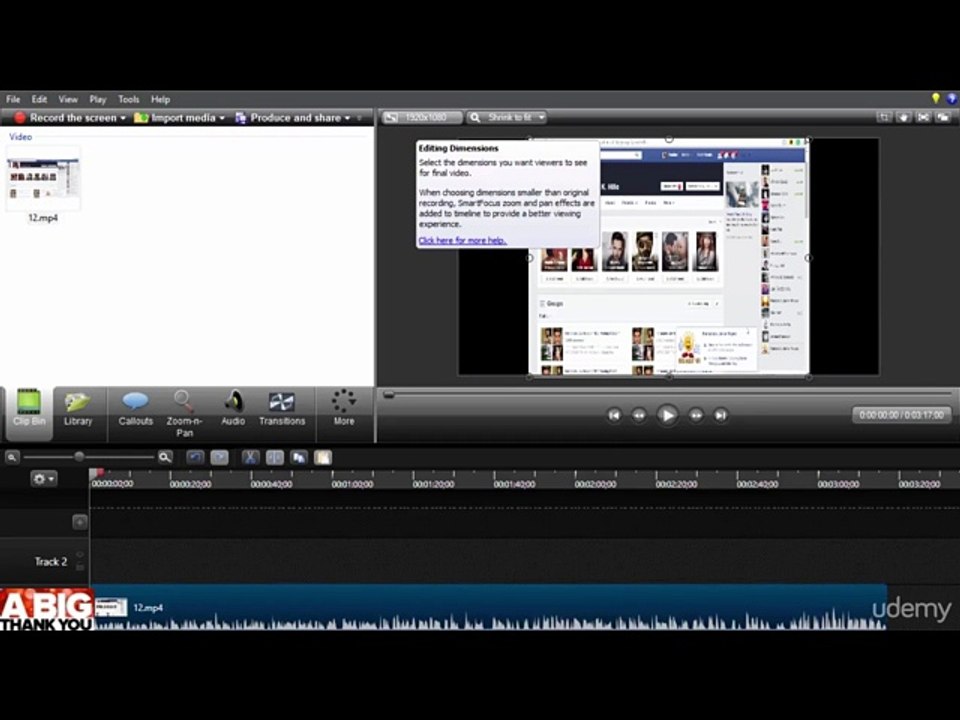This screenshot has width=960, height=720.
Task: Open the Help menu
Action: [160, 99]
